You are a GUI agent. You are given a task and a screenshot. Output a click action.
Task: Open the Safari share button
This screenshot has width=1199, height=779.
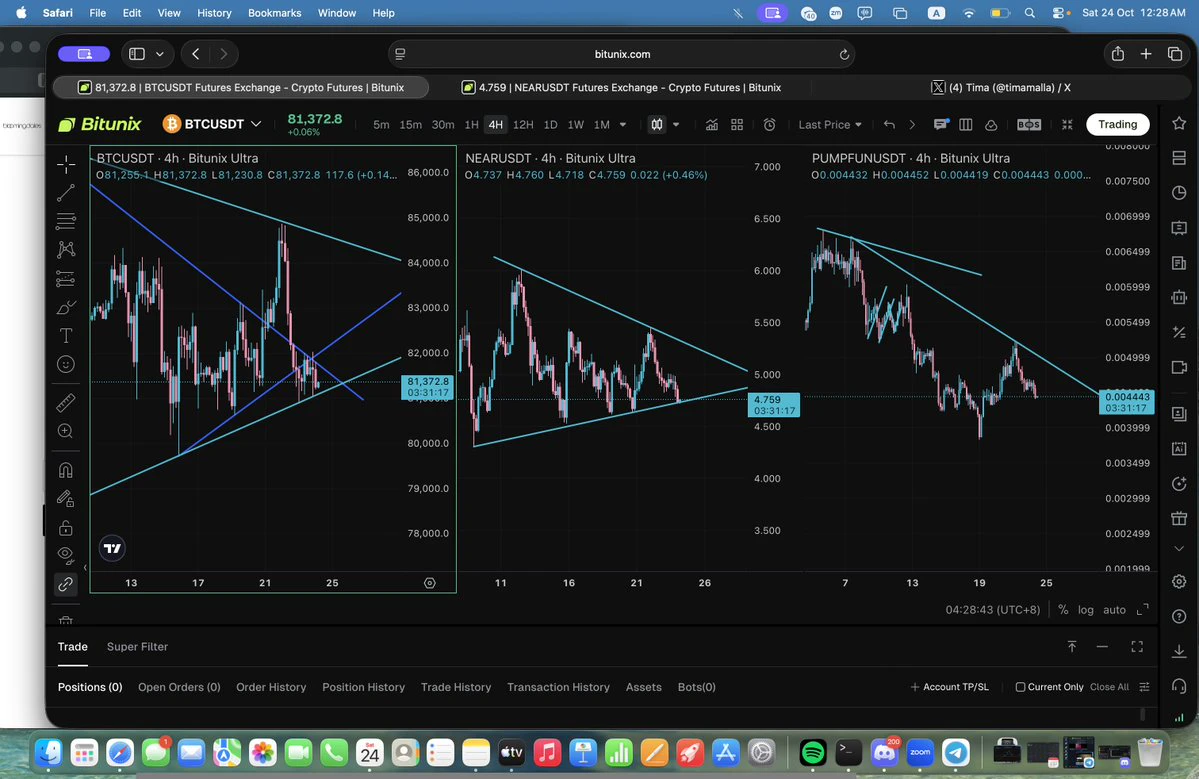point(1118,54)
